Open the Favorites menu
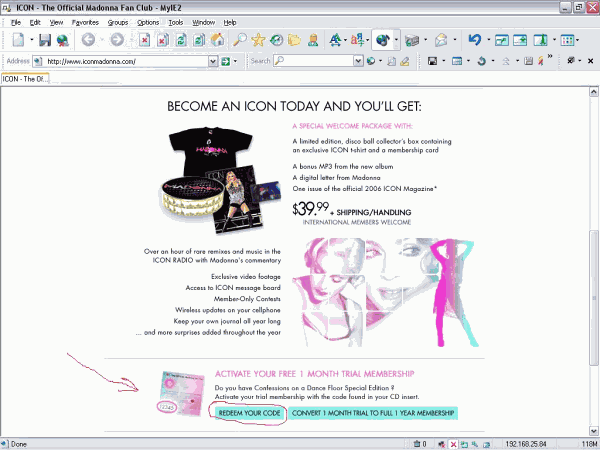Viewport: 600px width, 450px height. [x=85, y=23]
